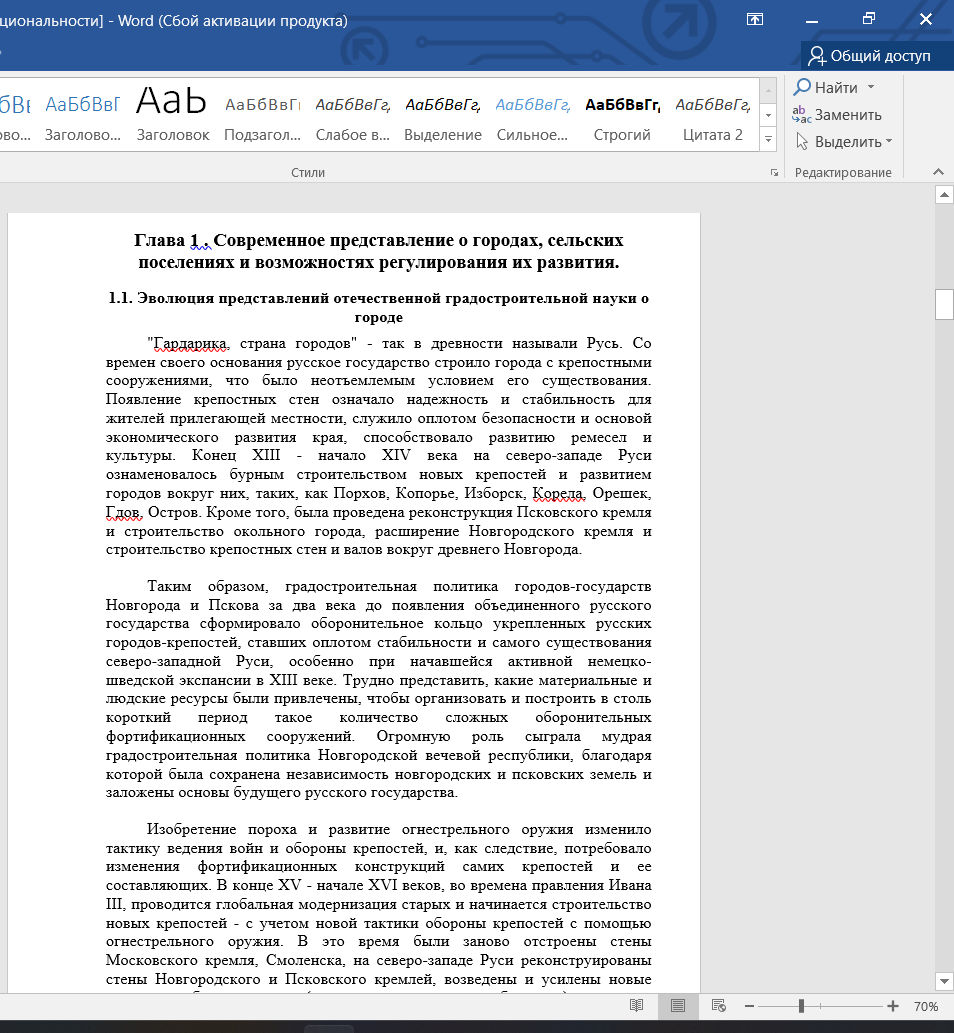The height and width of the screenshot is (1033, 954).
Task: Switch to Web Layout view
Action: 718,1006
